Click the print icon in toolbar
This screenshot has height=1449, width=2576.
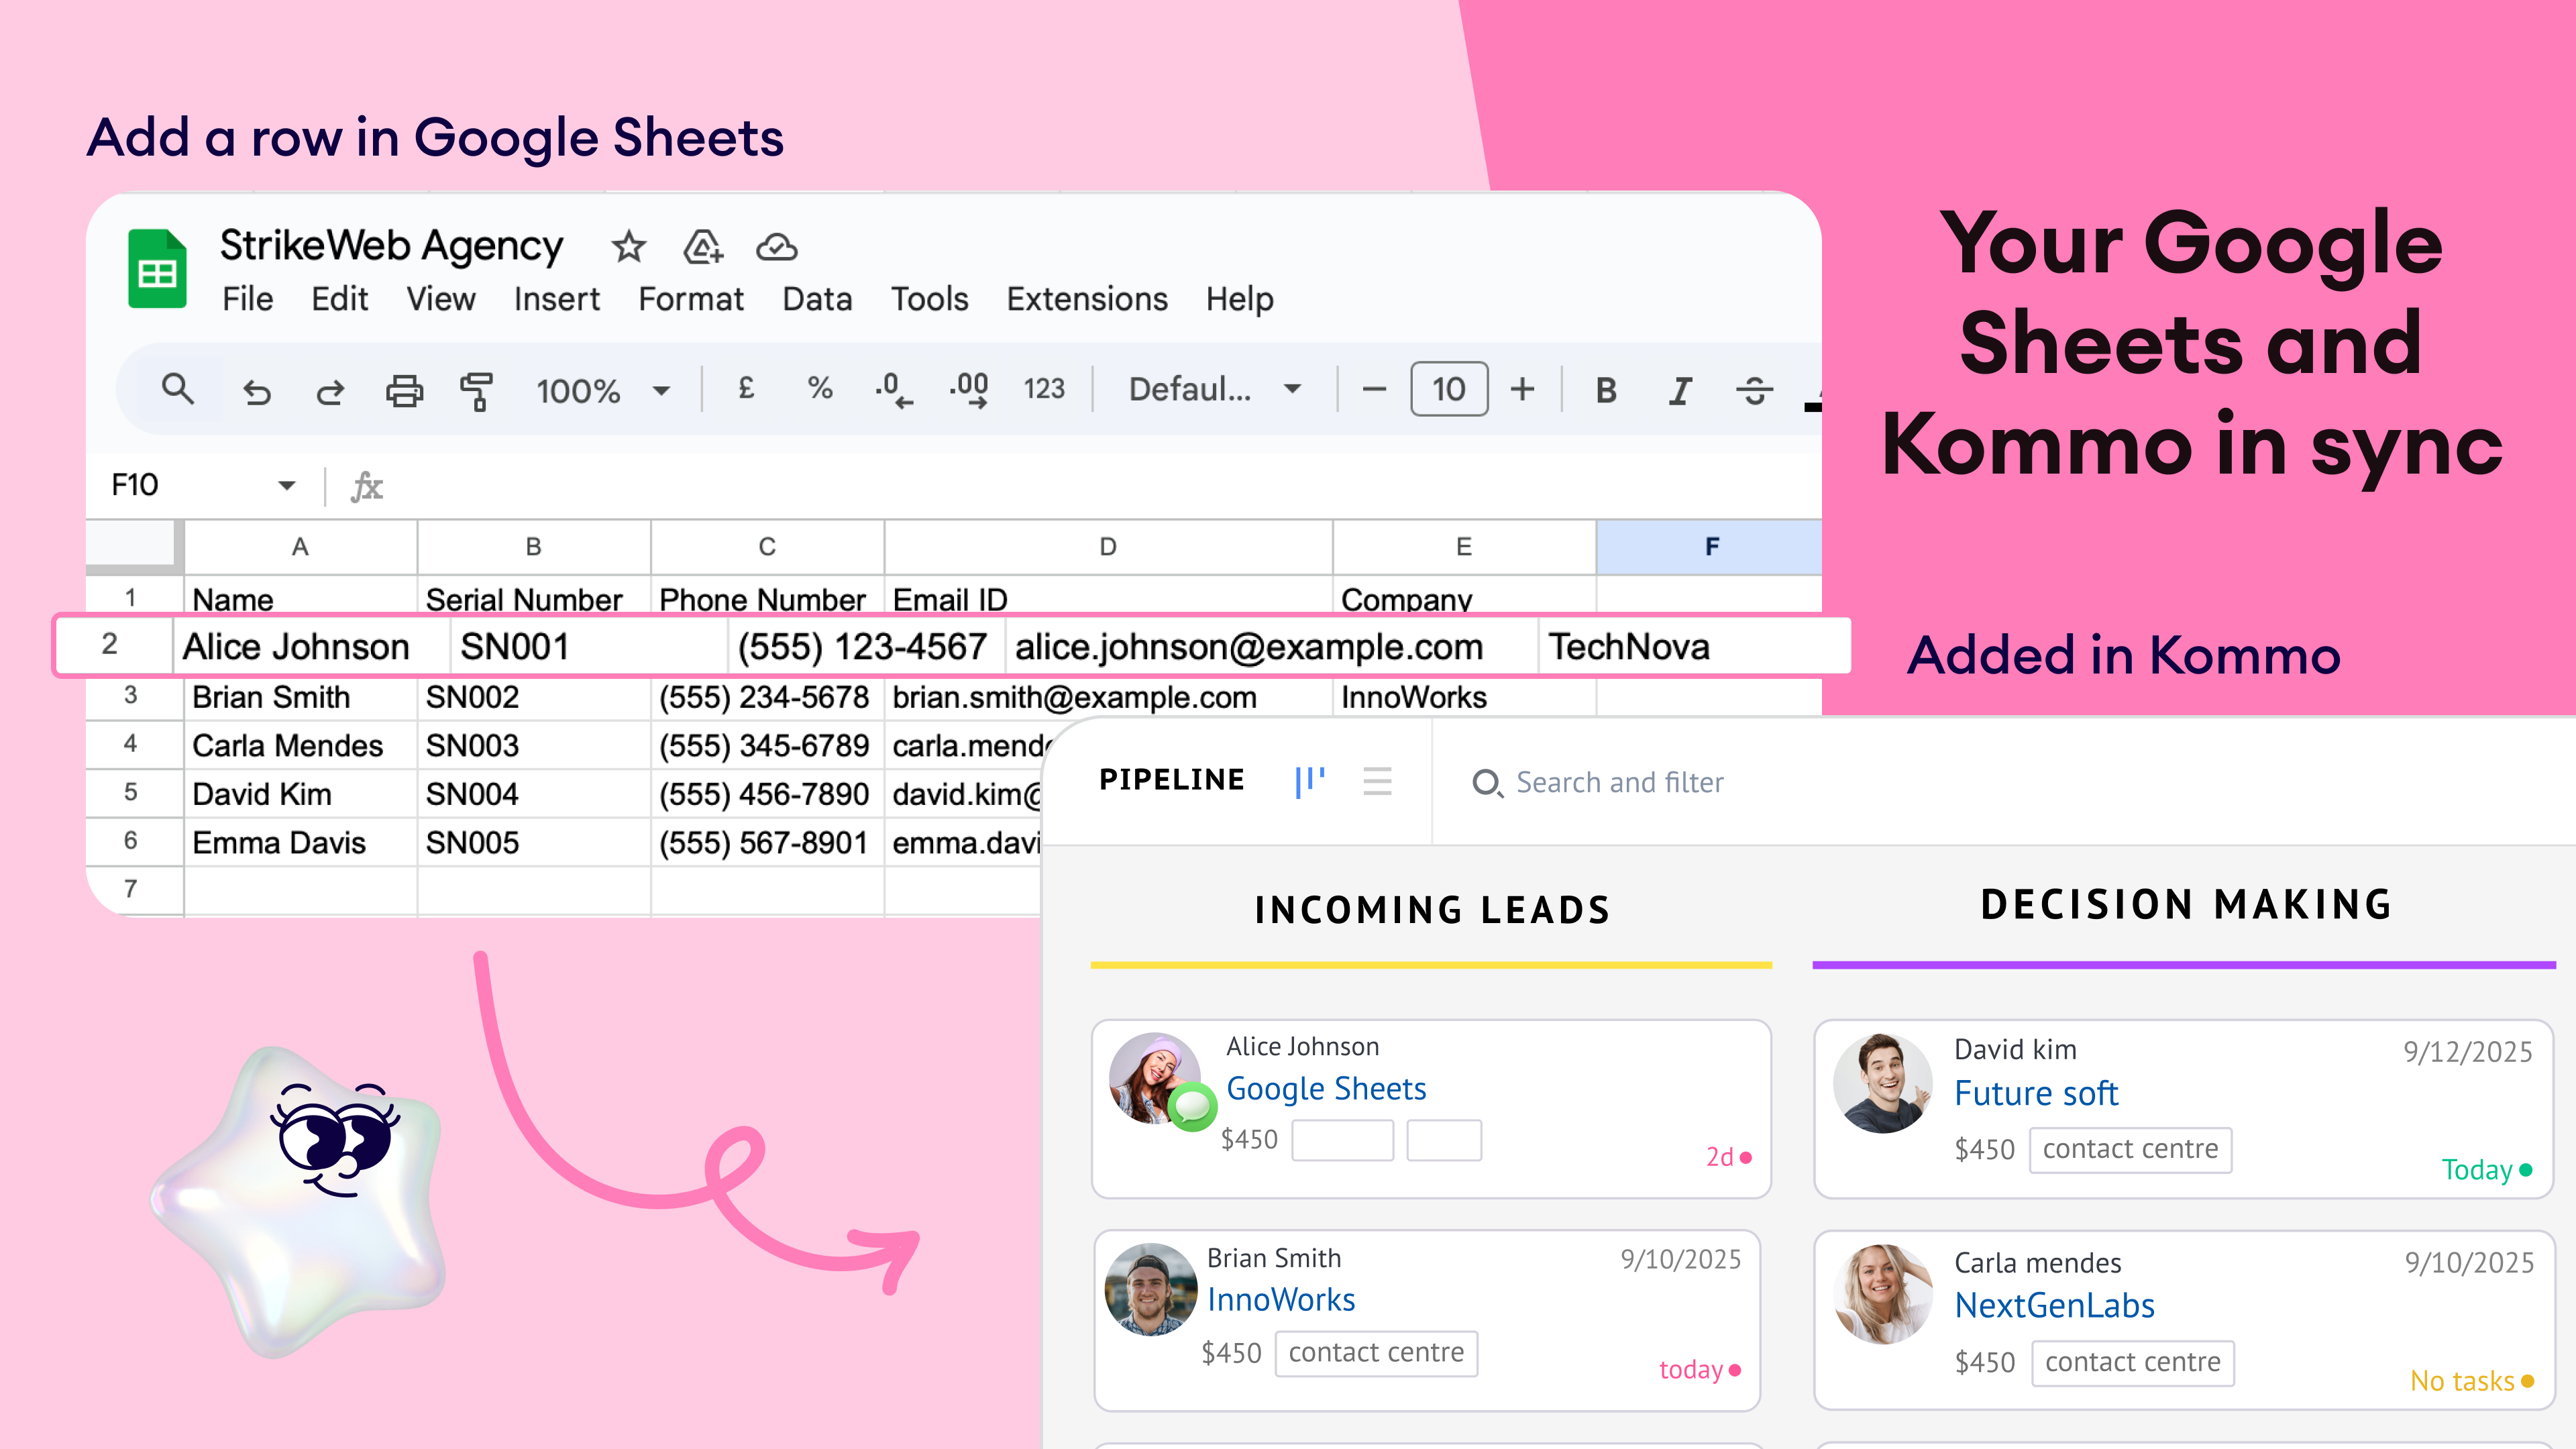pyautogui.click(x=404, y=391)
